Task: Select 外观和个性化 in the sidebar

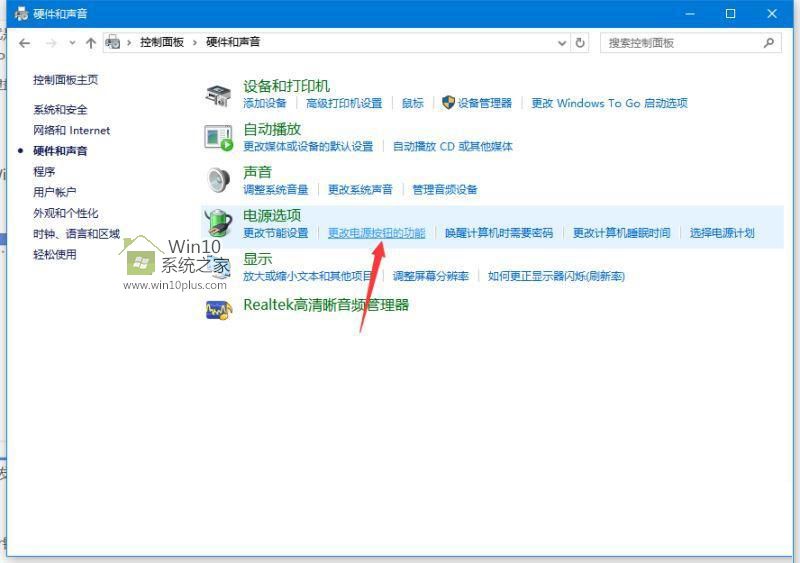Action: [x=65, y=213]
